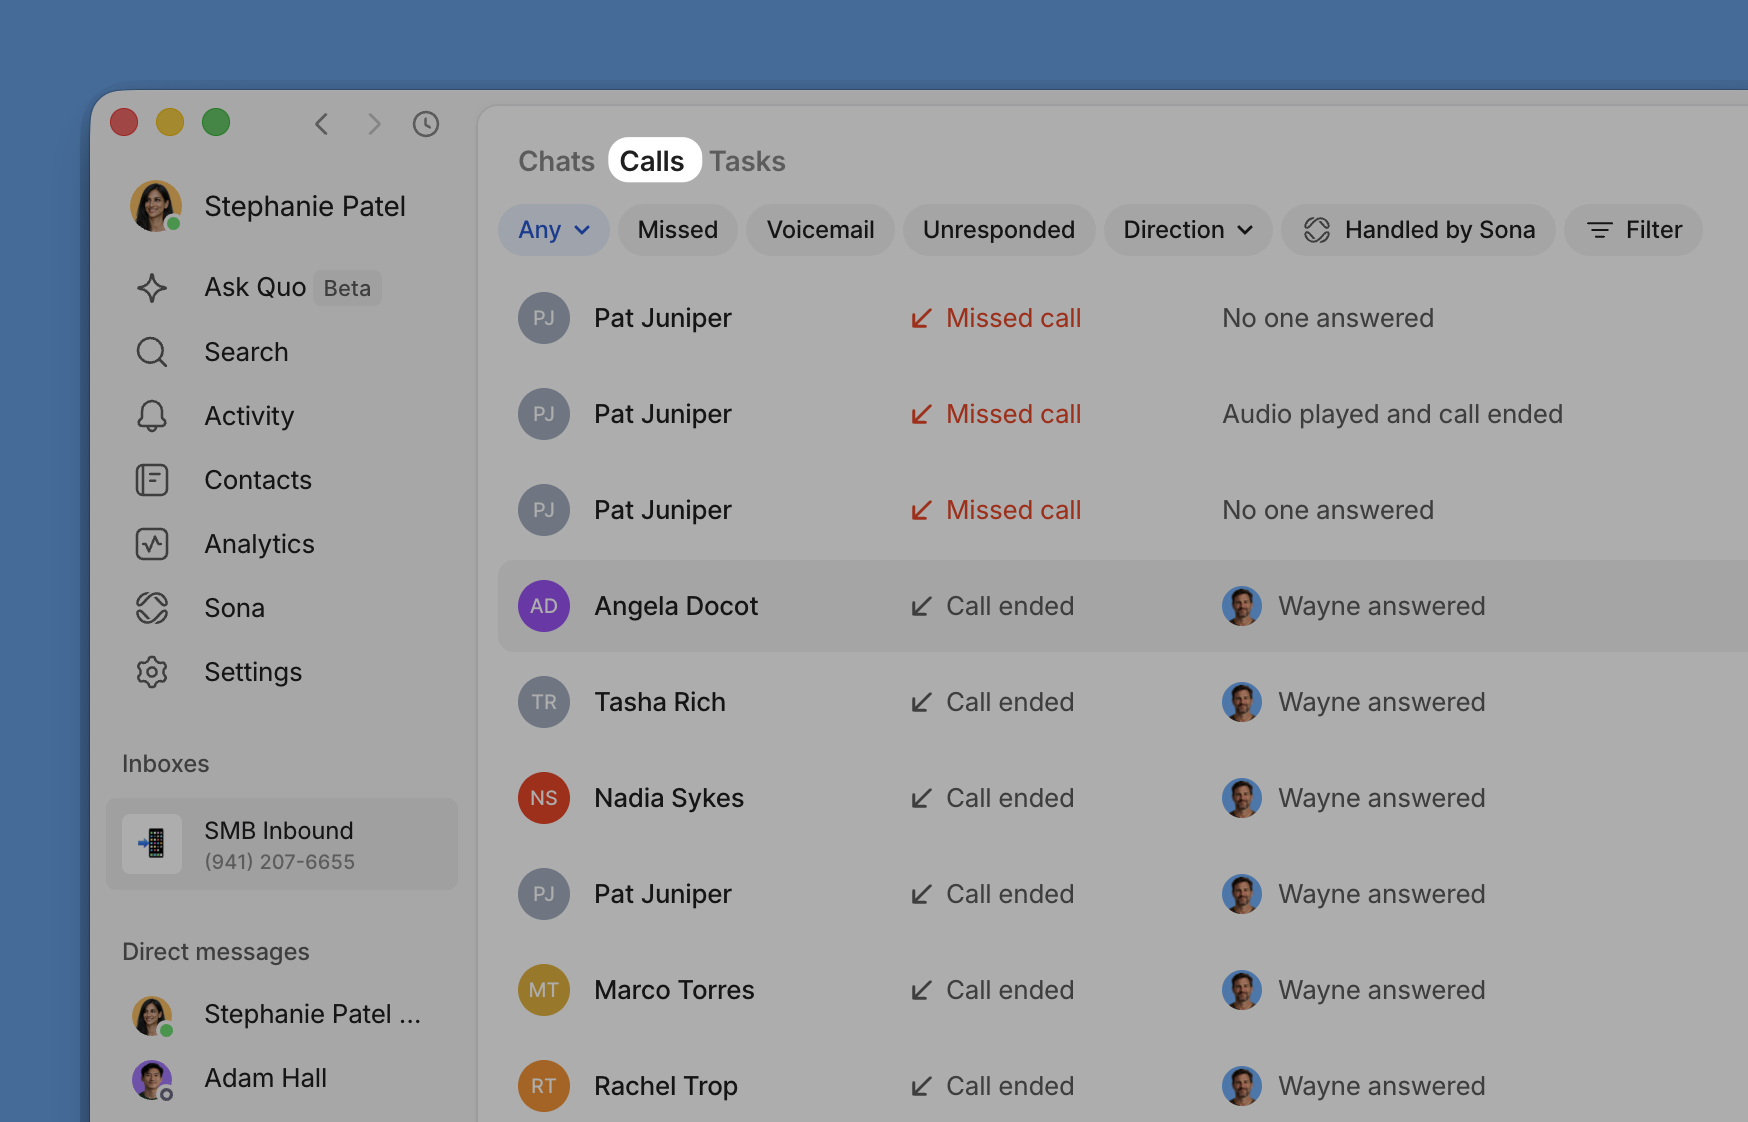The width and height of the screenshot is (1748, 1122).
Task: Click Nadia Sykes NS avatar
Action: click(544, 798)
